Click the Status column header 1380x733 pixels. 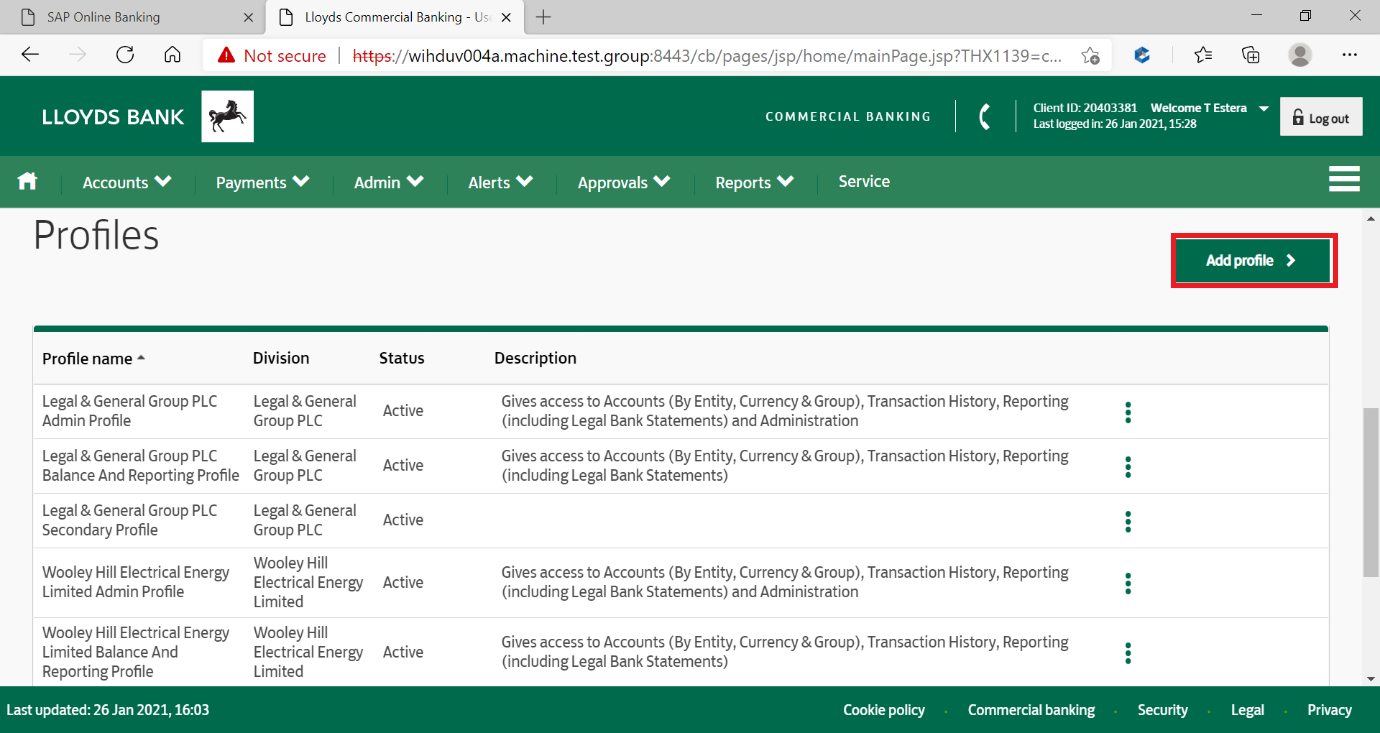click(x=402, y=358)
